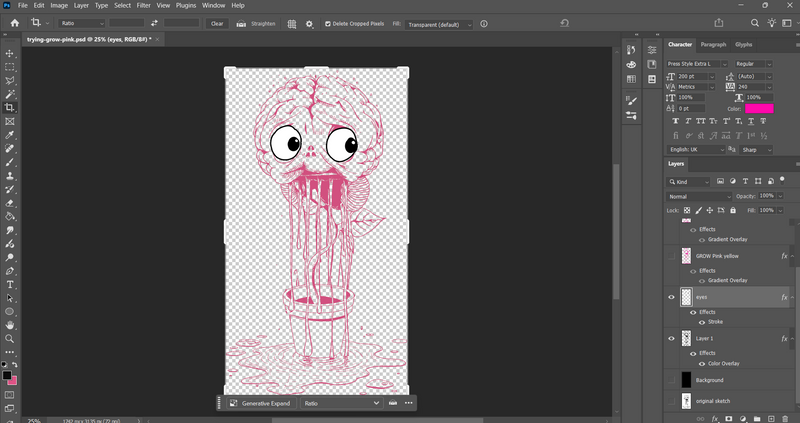Select the Horizontal Type tool
This screenshot has height=423, width=800.
click(10, 285)
